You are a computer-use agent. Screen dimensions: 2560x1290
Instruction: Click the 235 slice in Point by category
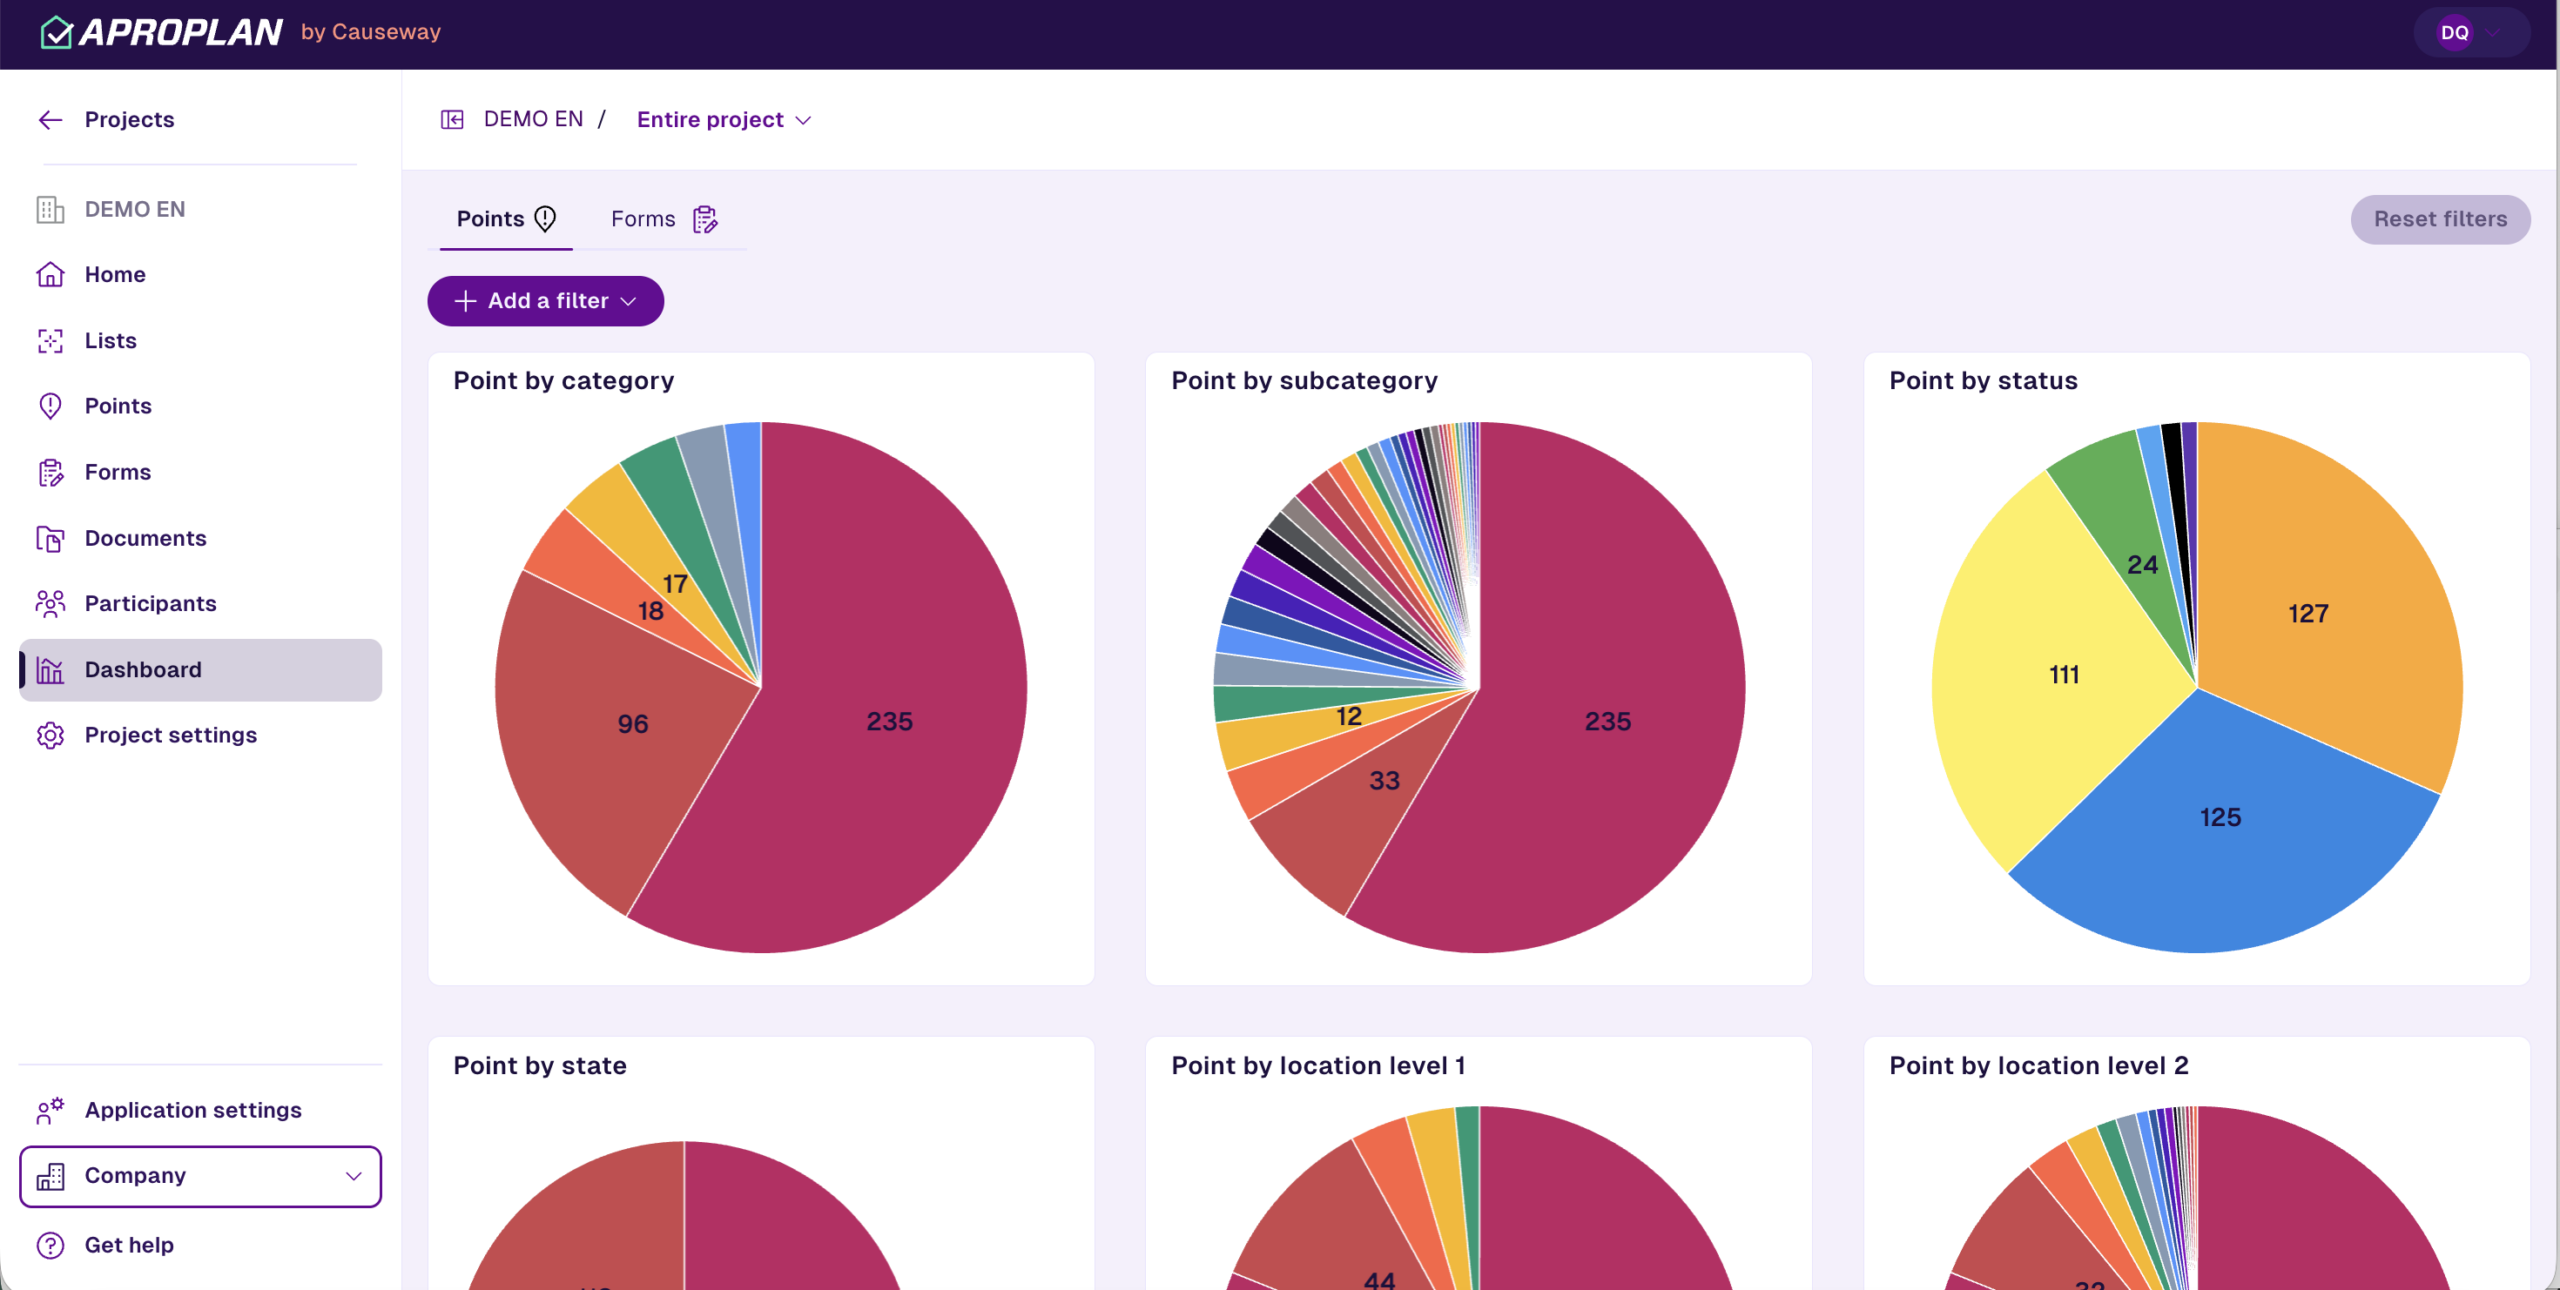click(x=889, y=721)
